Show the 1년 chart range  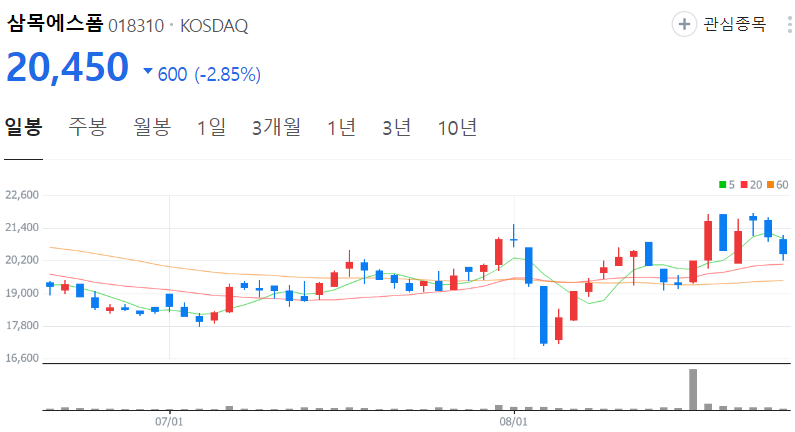pyautogui.click(x=341, y=127)
